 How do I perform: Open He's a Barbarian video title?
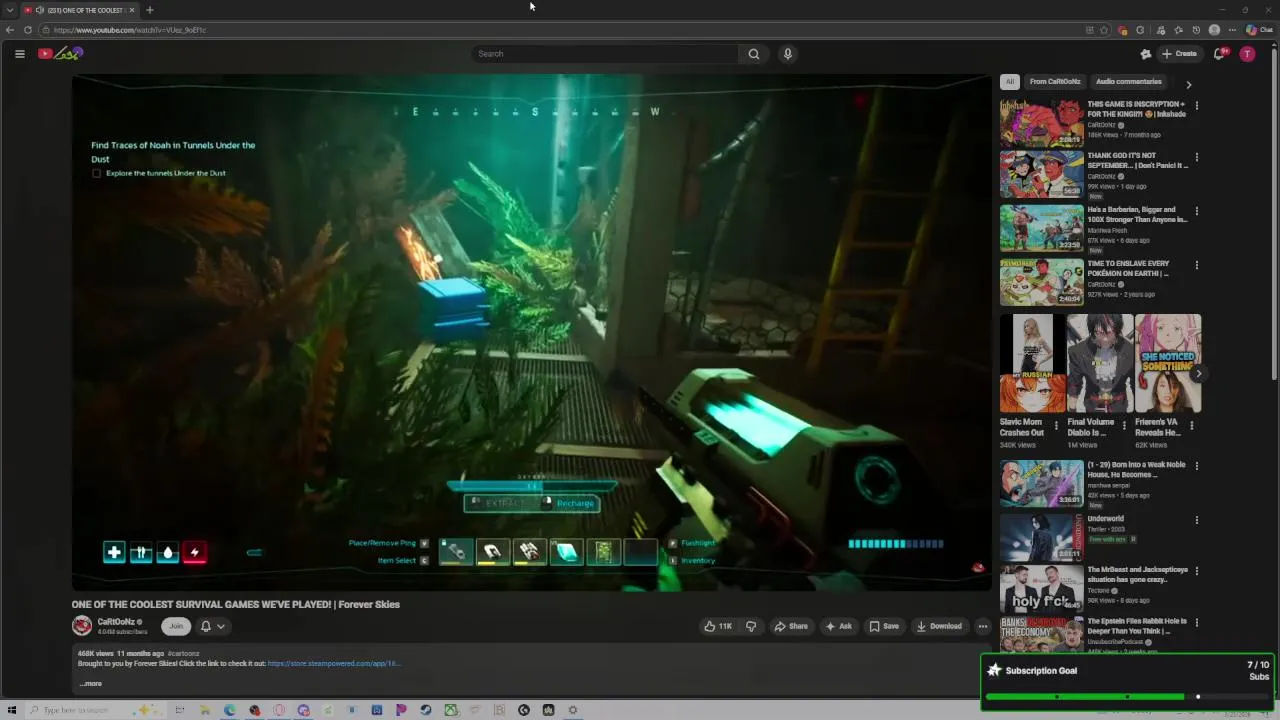coord(1137,215)
